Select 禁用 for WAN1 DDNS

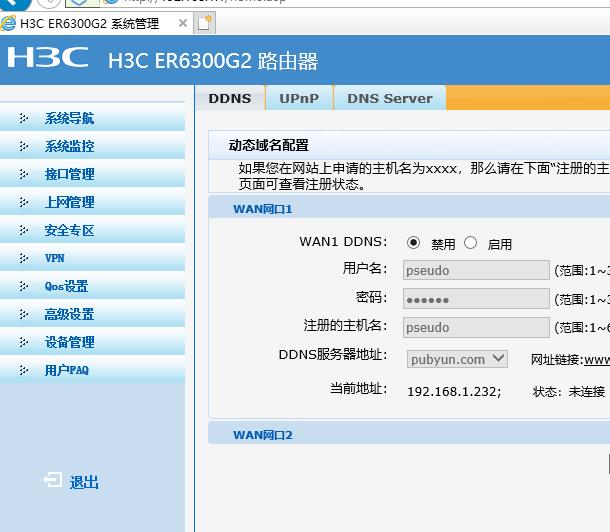pos(413,243)
